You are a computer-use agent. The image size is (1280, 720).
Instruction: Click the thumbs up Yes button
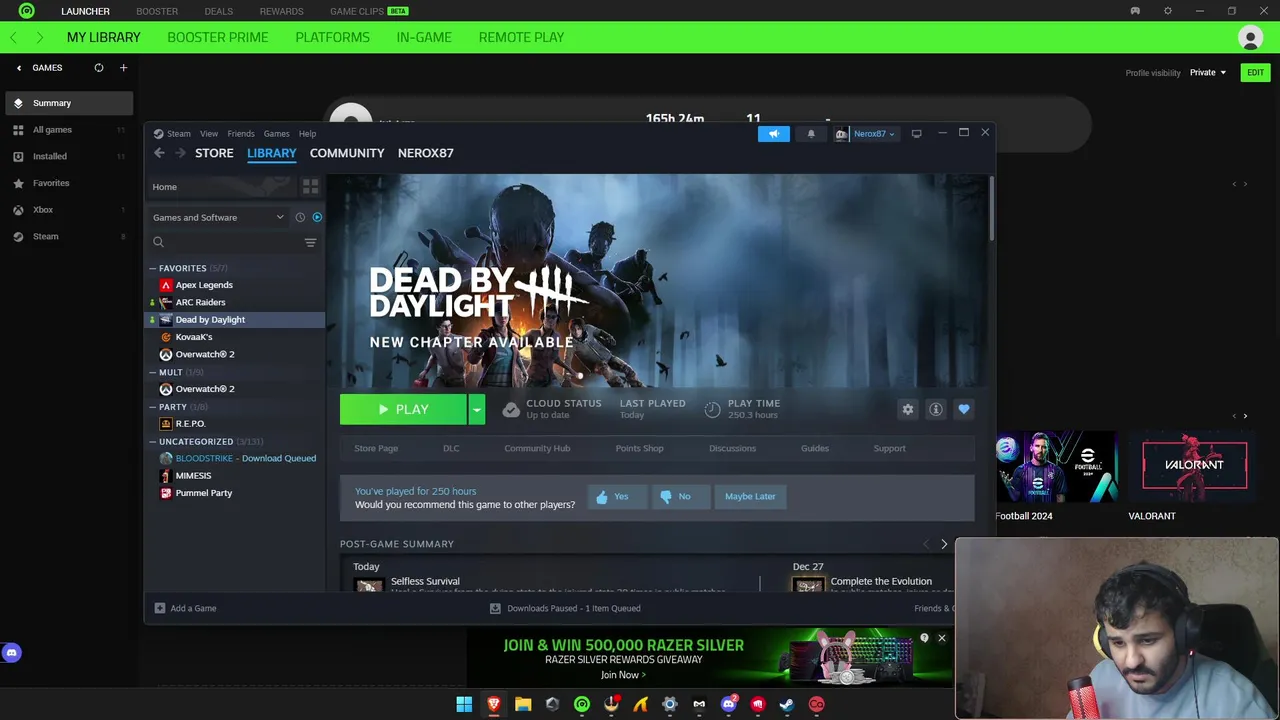tap(617, 496)
